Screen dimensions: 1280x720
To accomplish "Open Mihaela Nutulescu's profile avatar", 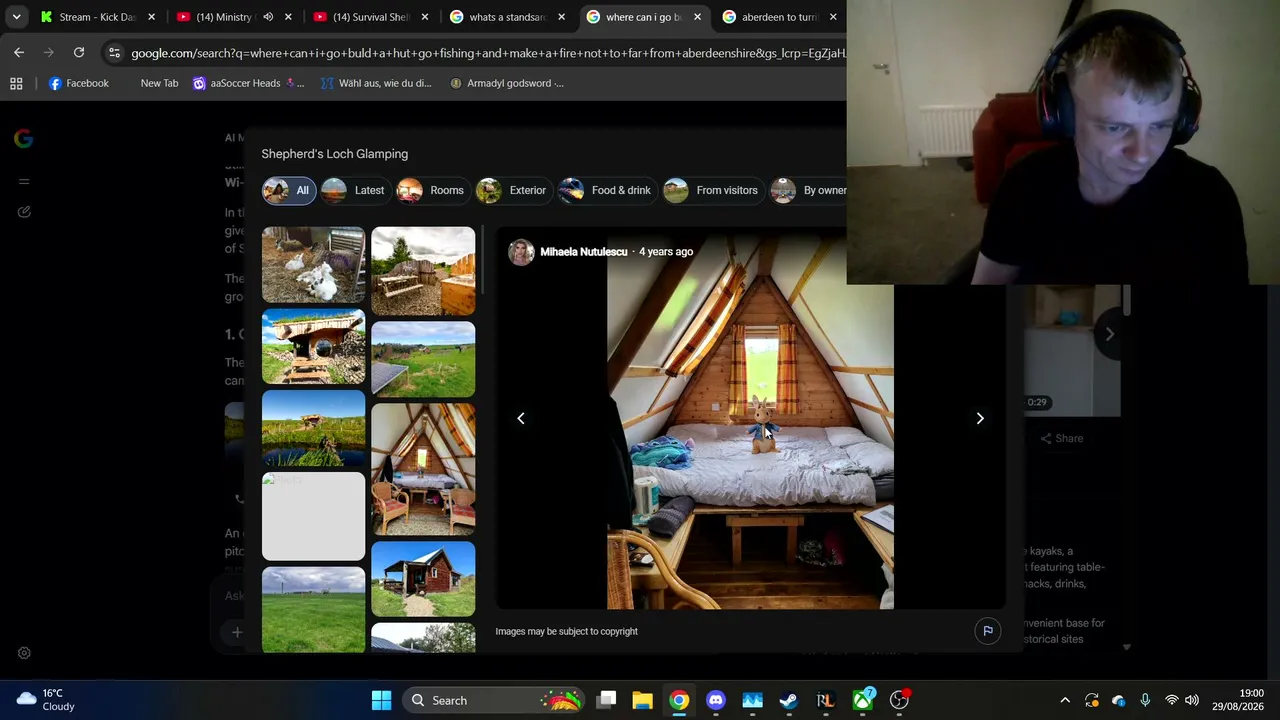I will point(521,252).
